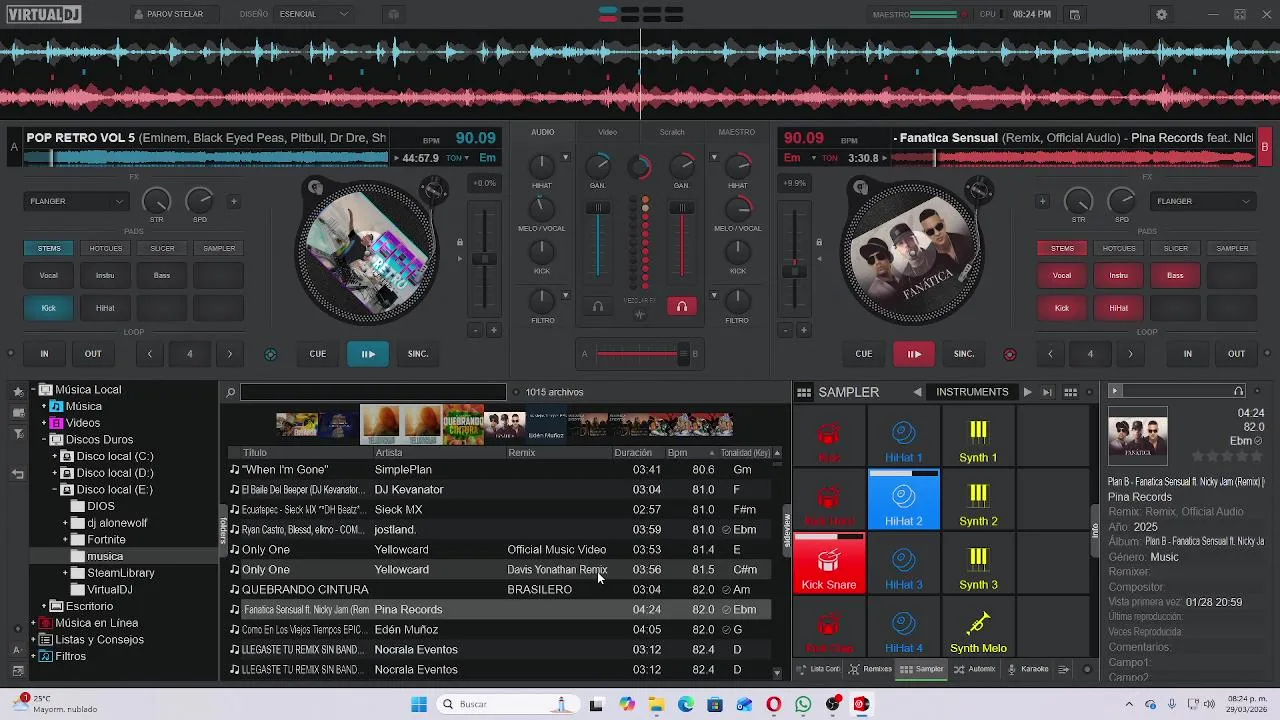Play or pause deck B

914,353
